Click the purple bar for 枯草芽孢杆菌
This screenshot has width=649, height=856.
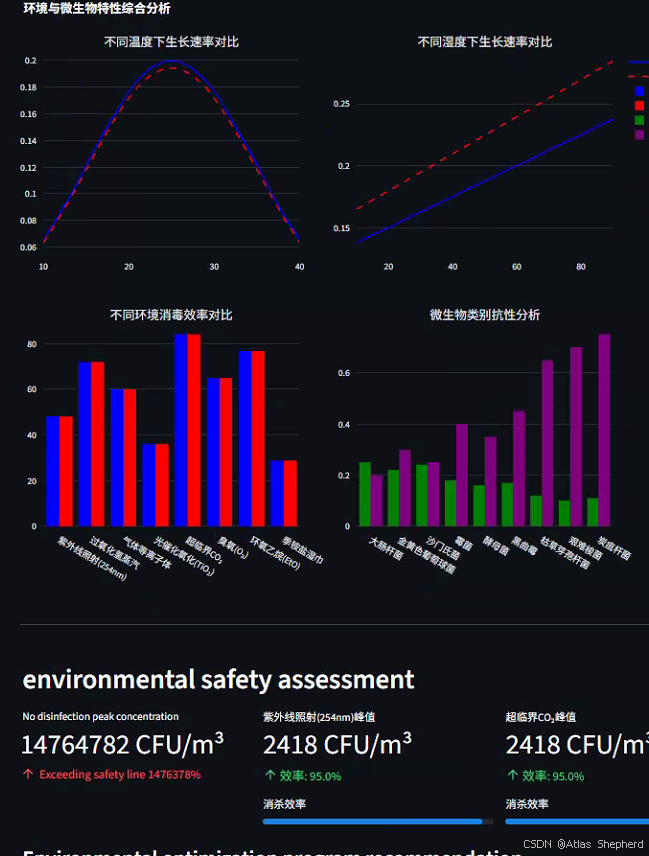(x=547, y=443)
